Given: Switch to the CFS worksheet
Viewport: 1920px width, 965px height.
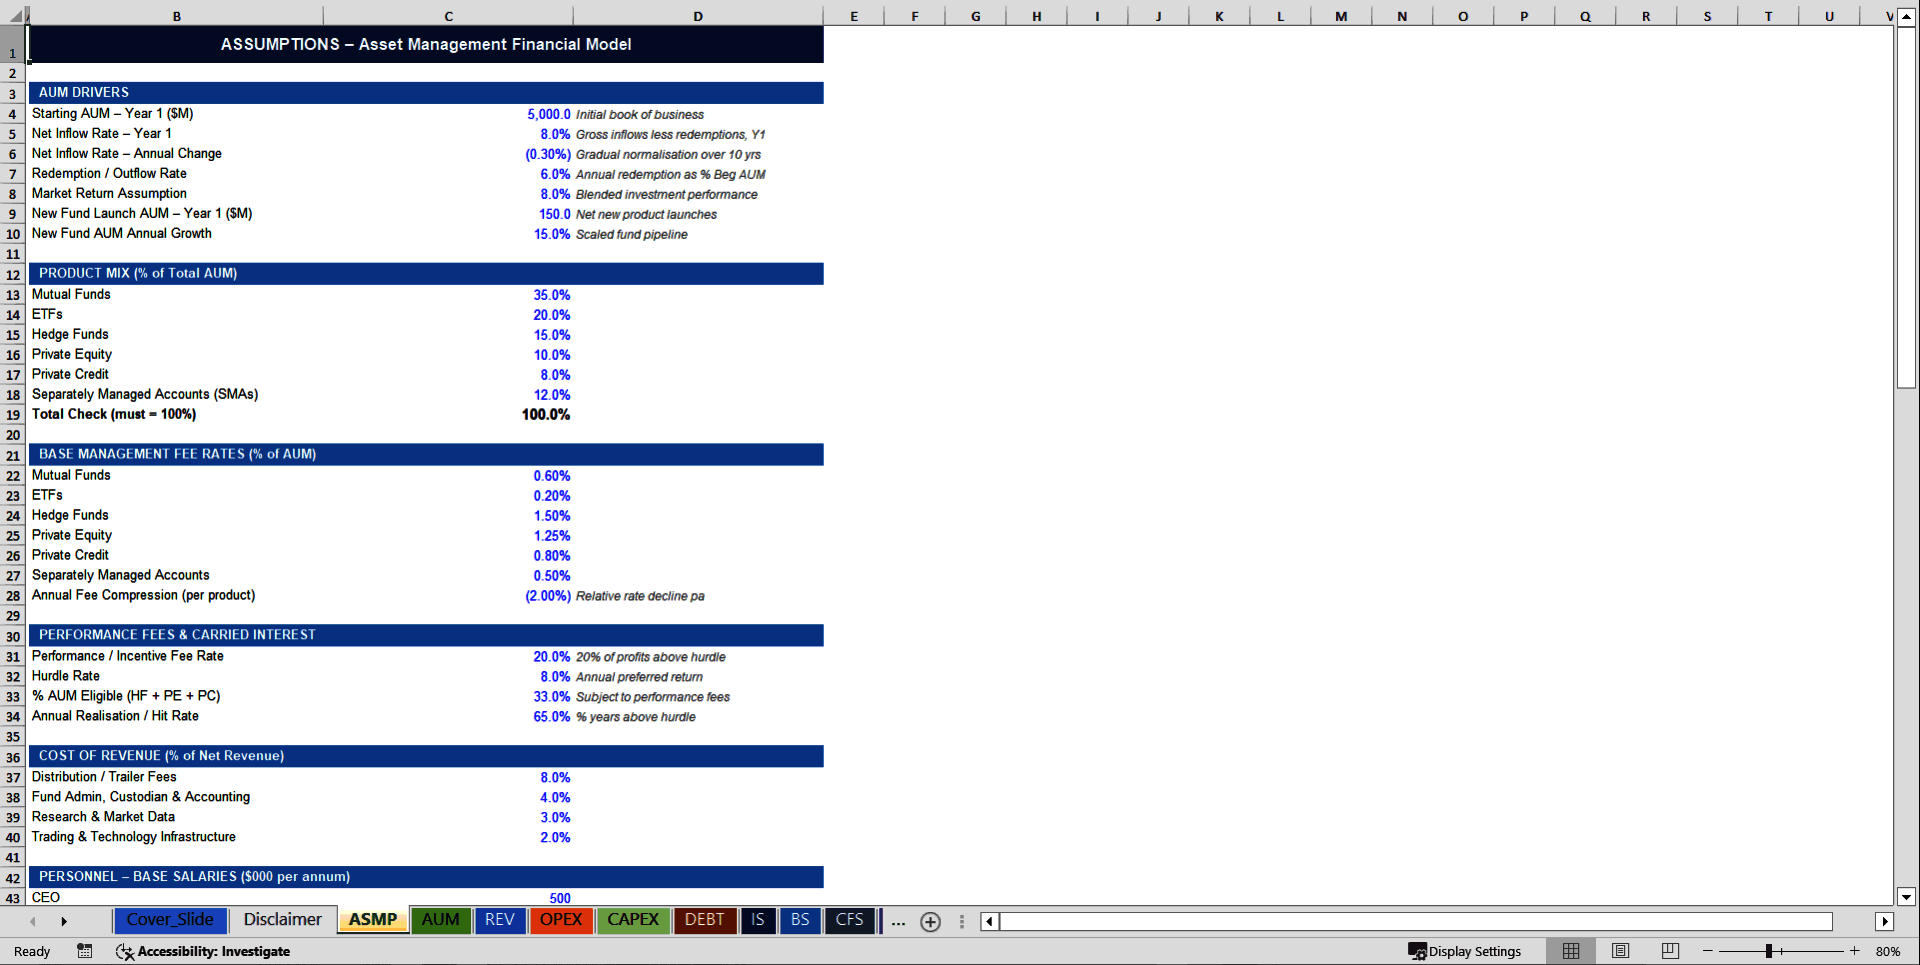Looking at the screenshot, I should coord(849,920).
